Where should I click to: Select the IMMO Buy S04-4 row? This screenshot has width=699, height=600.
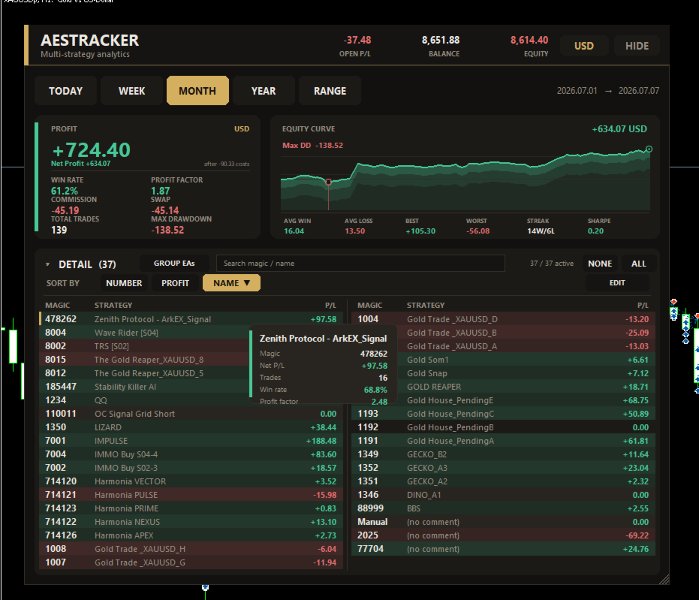(191, 454)
